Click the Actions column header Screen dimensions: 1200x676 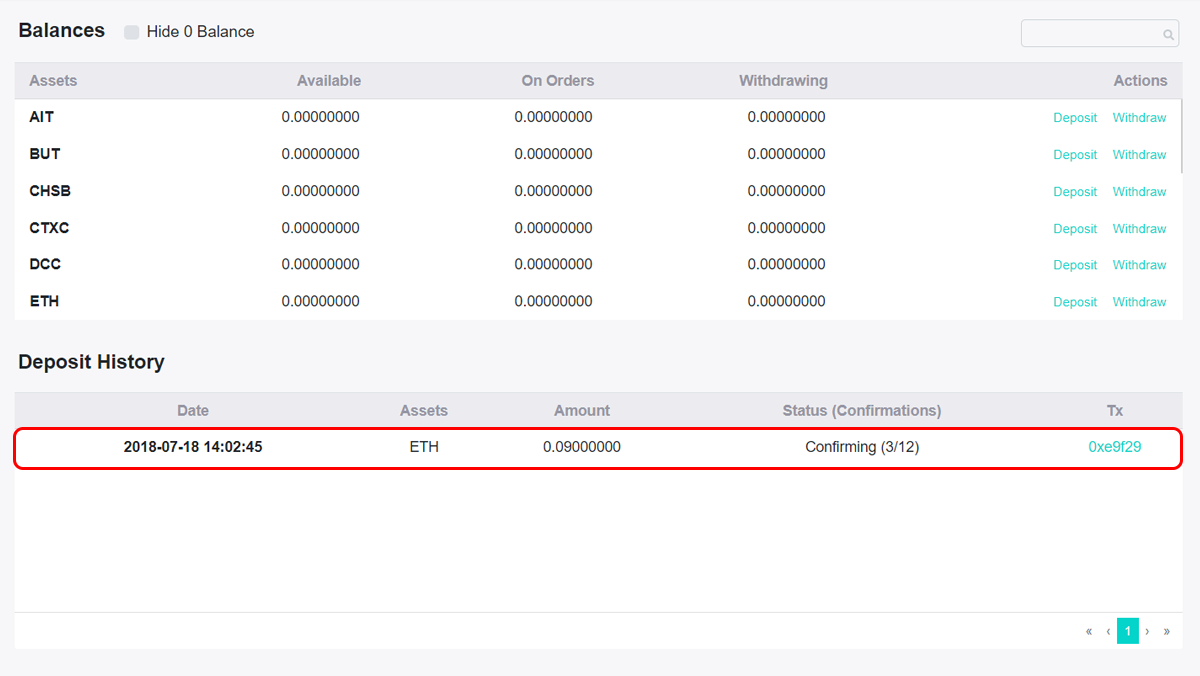1140,81
